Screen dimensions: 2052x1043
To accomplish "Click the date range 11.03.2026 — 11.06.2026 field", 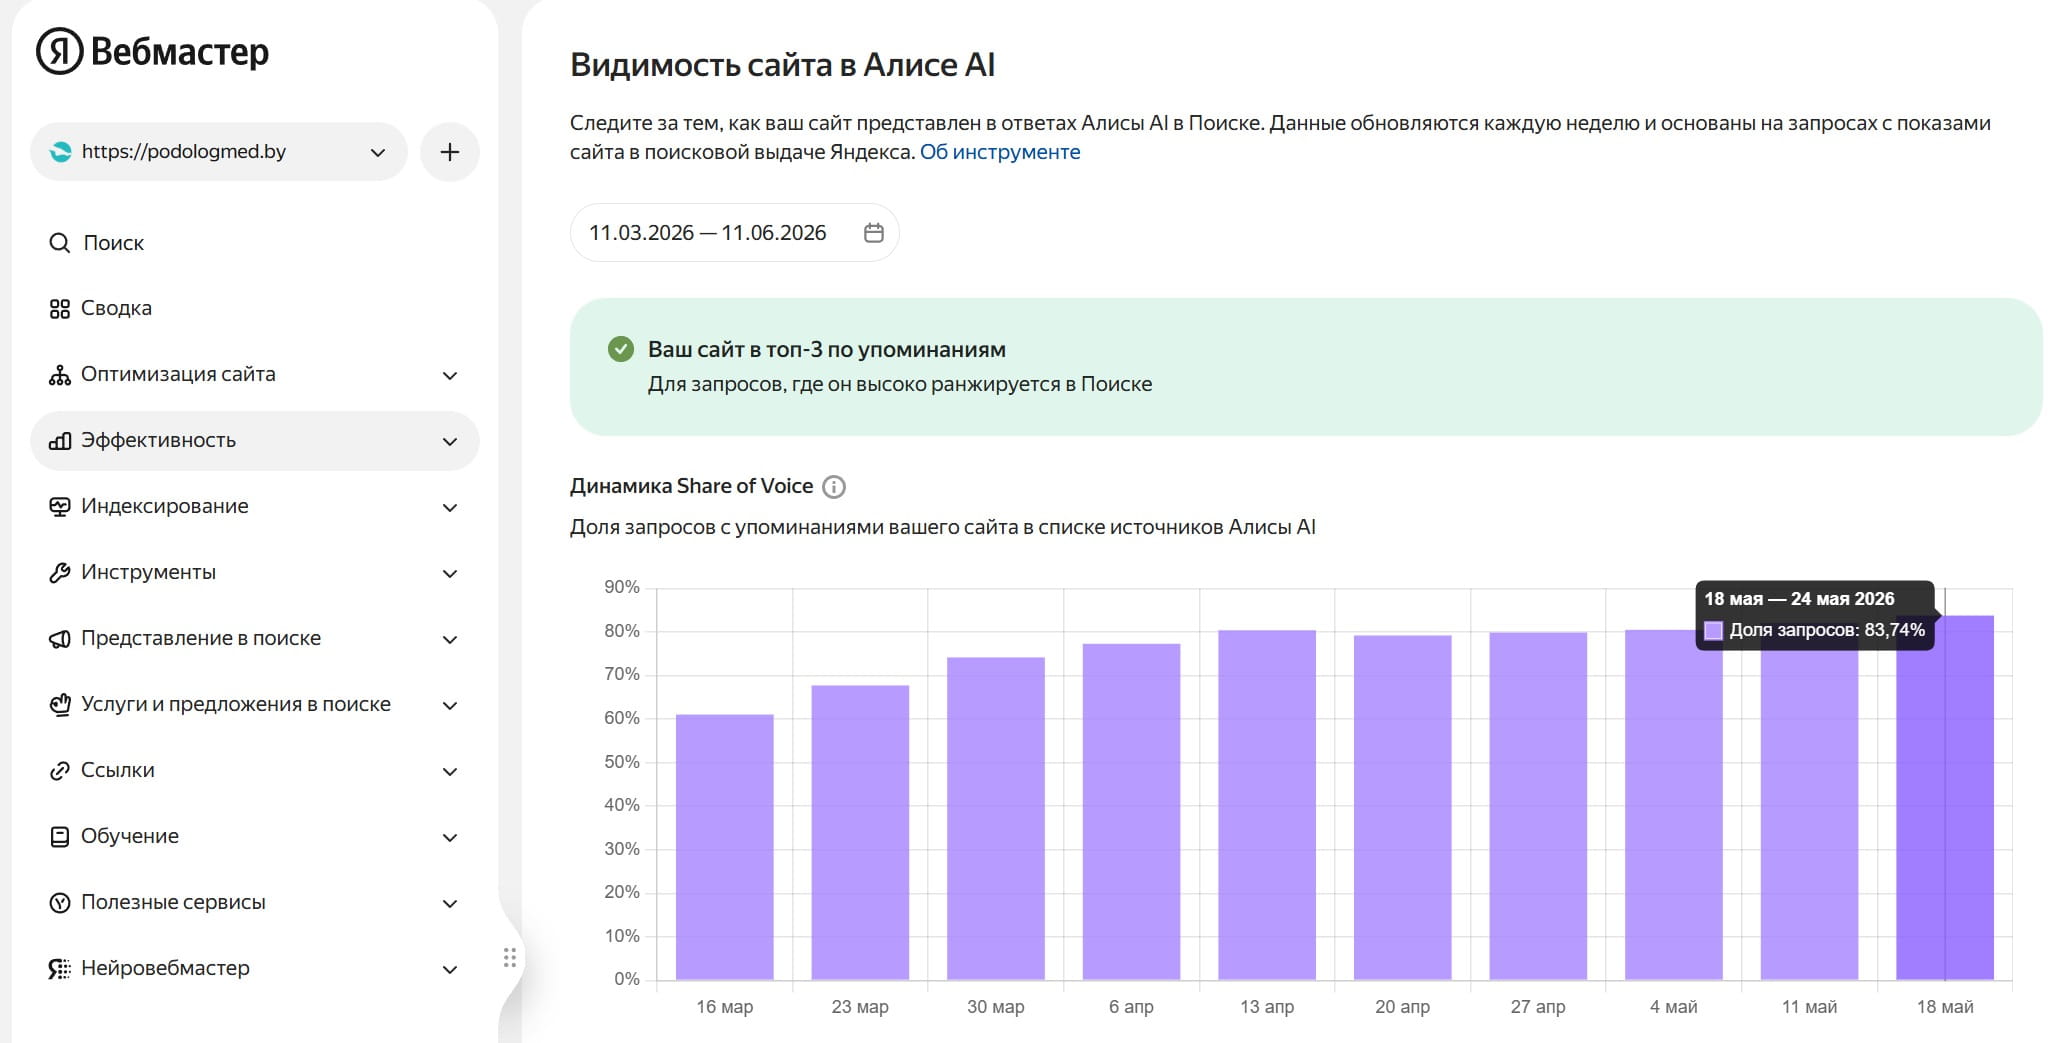I will [x=734, y=233].
